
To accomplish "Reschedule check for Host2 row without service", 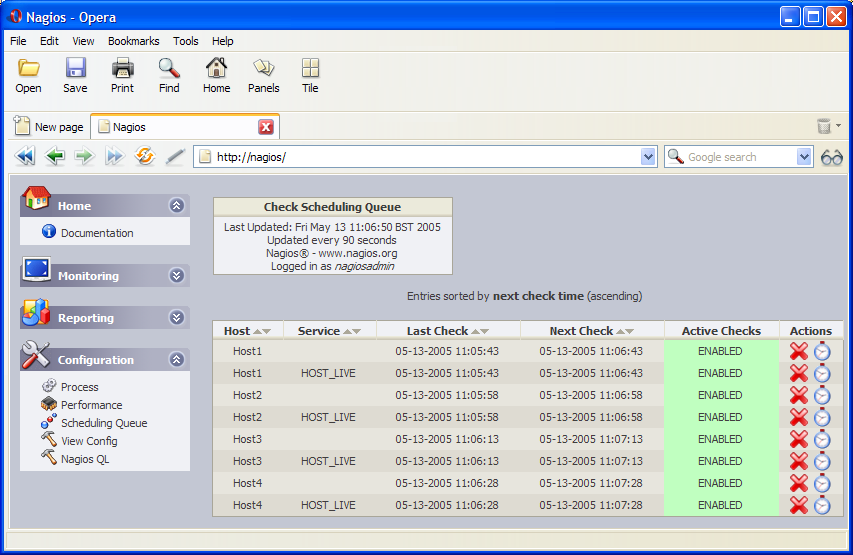I will click(x=822, y=395).
